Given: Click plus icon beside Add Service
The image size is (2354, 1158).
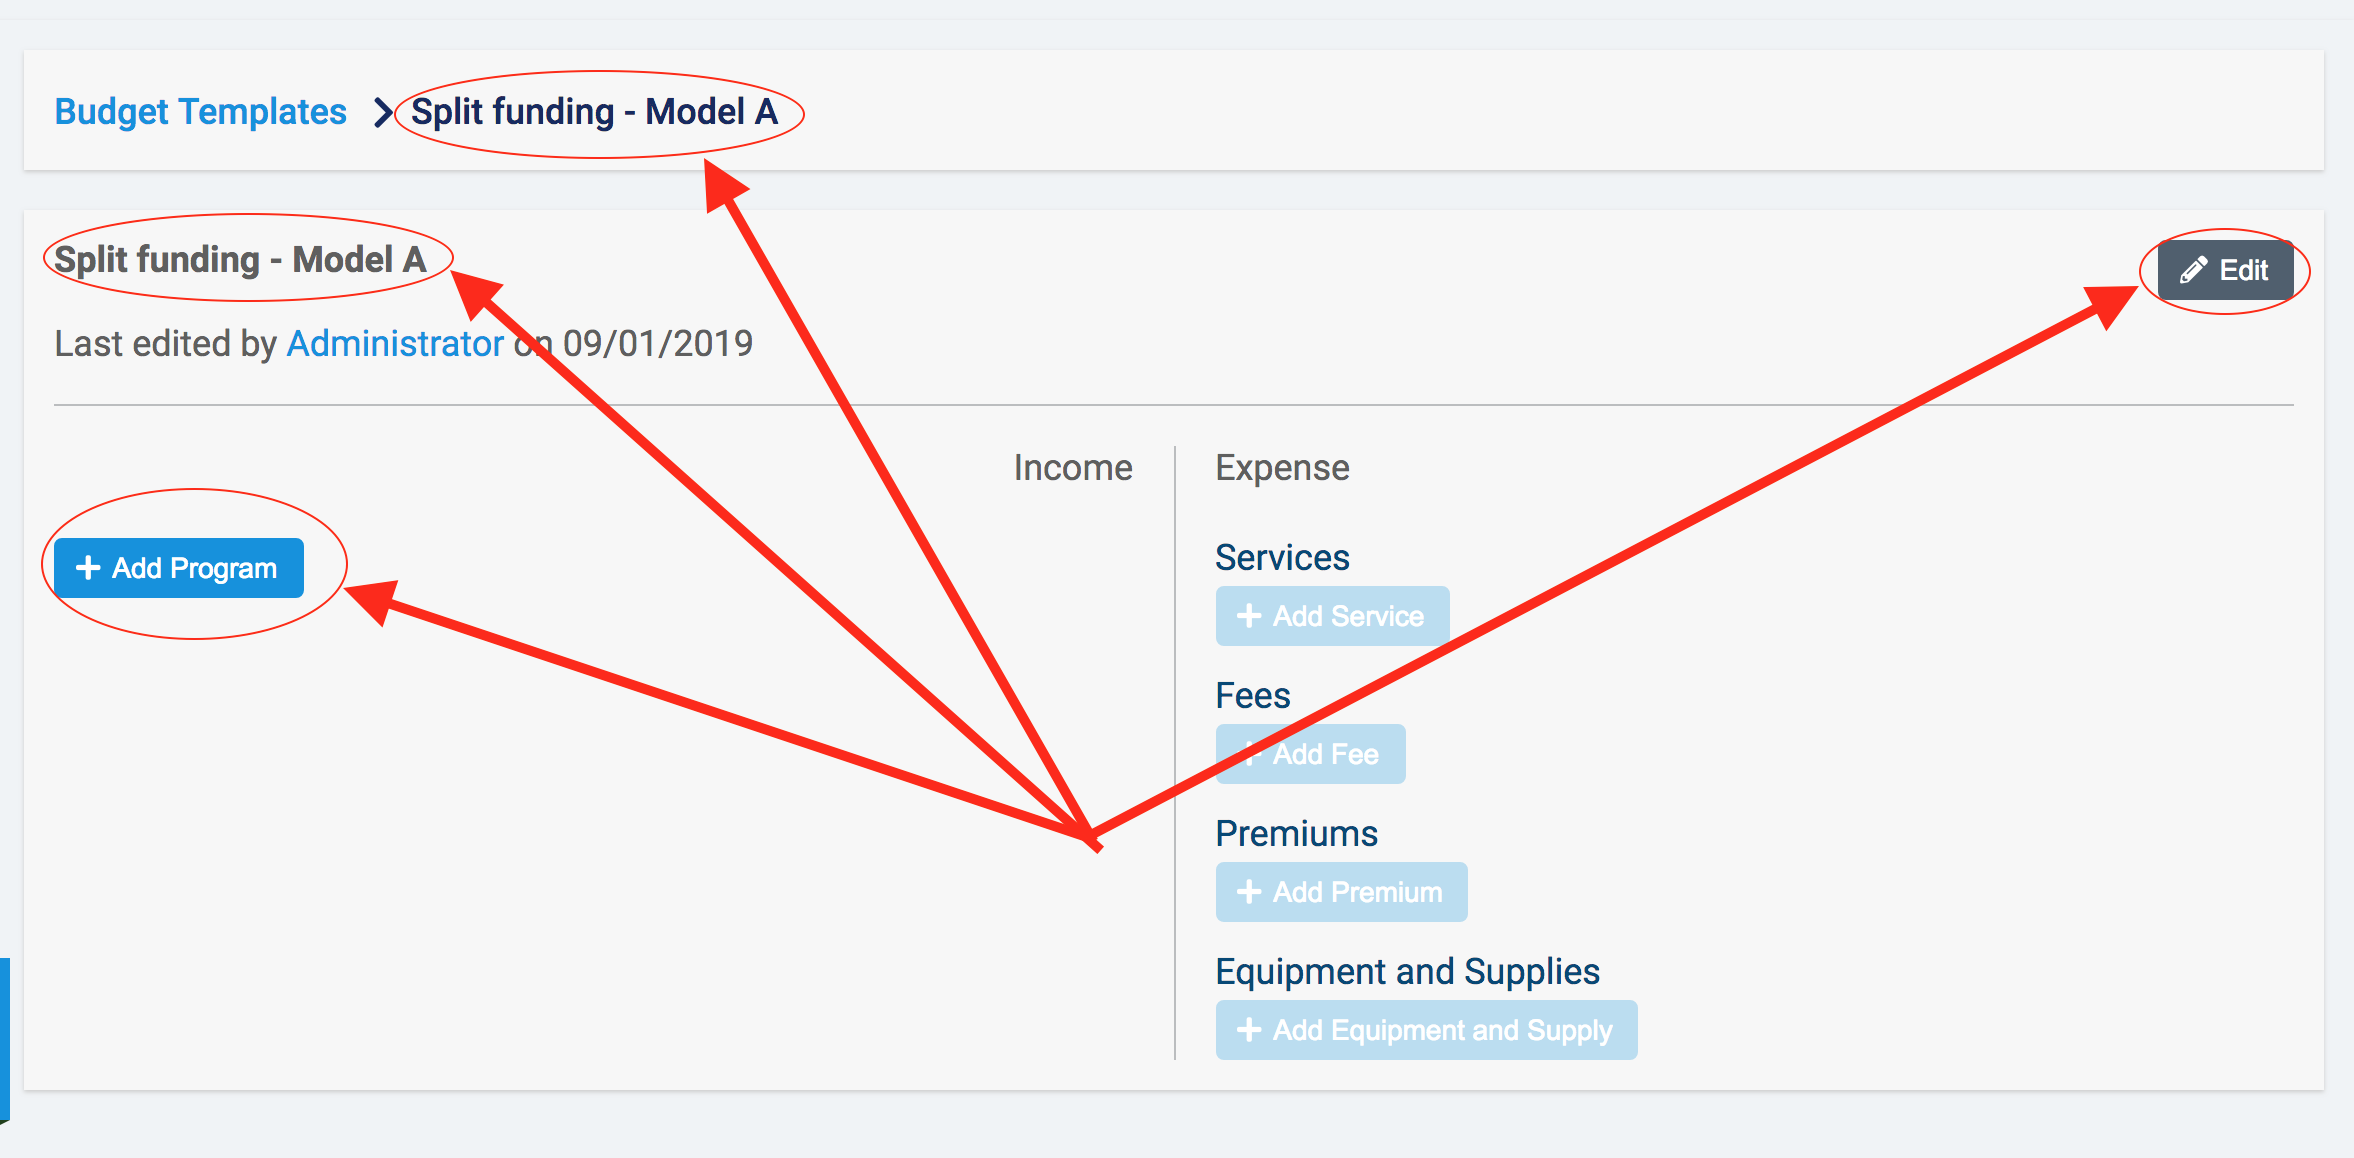Looking at the screenshot, I should pyautogui.click(x=1249, y=616).
